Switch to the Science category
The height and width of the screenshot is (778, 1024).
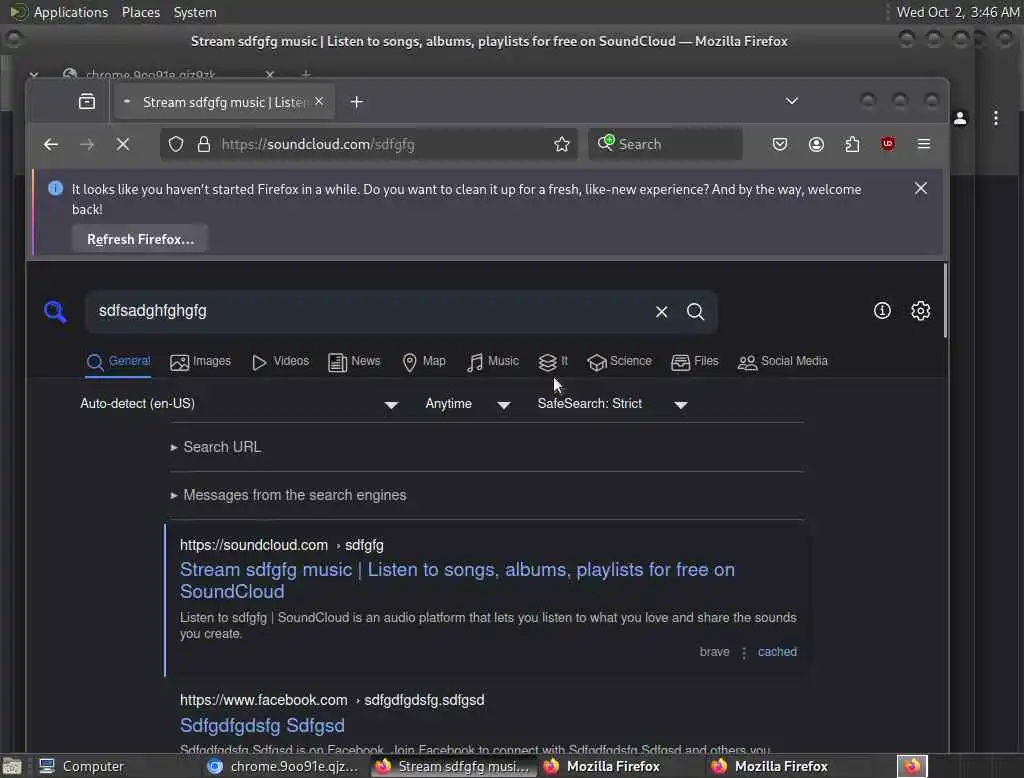[x=619, y=361]
